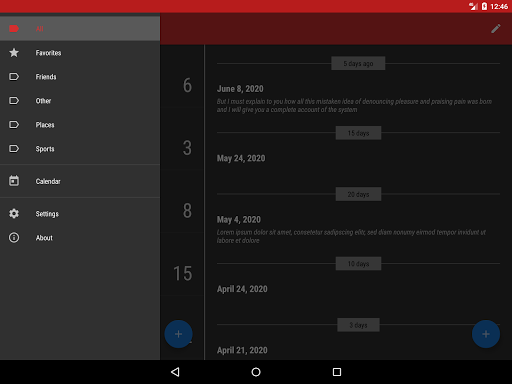512x384 pixels.
Task: Tap the right blue plus button
Action: click(486, 334)
